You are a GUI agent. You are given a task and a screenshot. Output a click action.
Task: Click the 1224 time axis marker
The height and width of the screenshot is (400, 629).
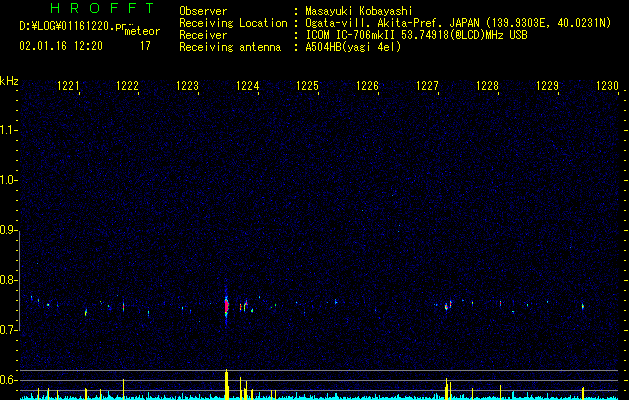(248, 86)
